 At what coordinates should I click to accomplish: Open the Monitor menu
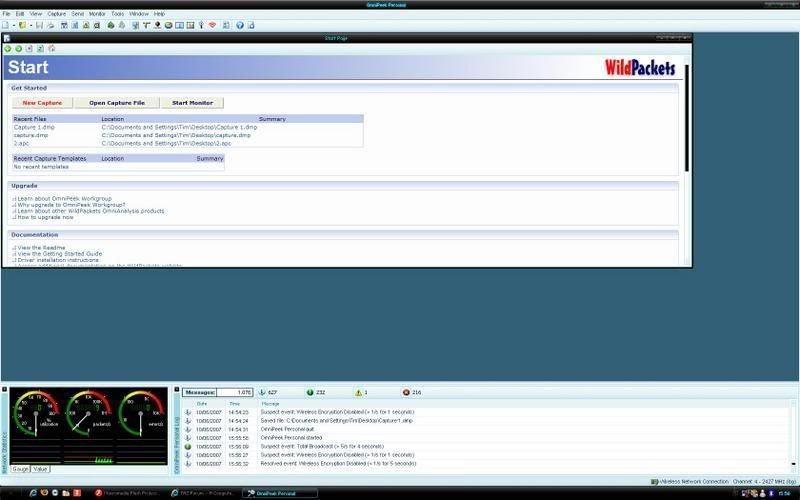[97, 14]
